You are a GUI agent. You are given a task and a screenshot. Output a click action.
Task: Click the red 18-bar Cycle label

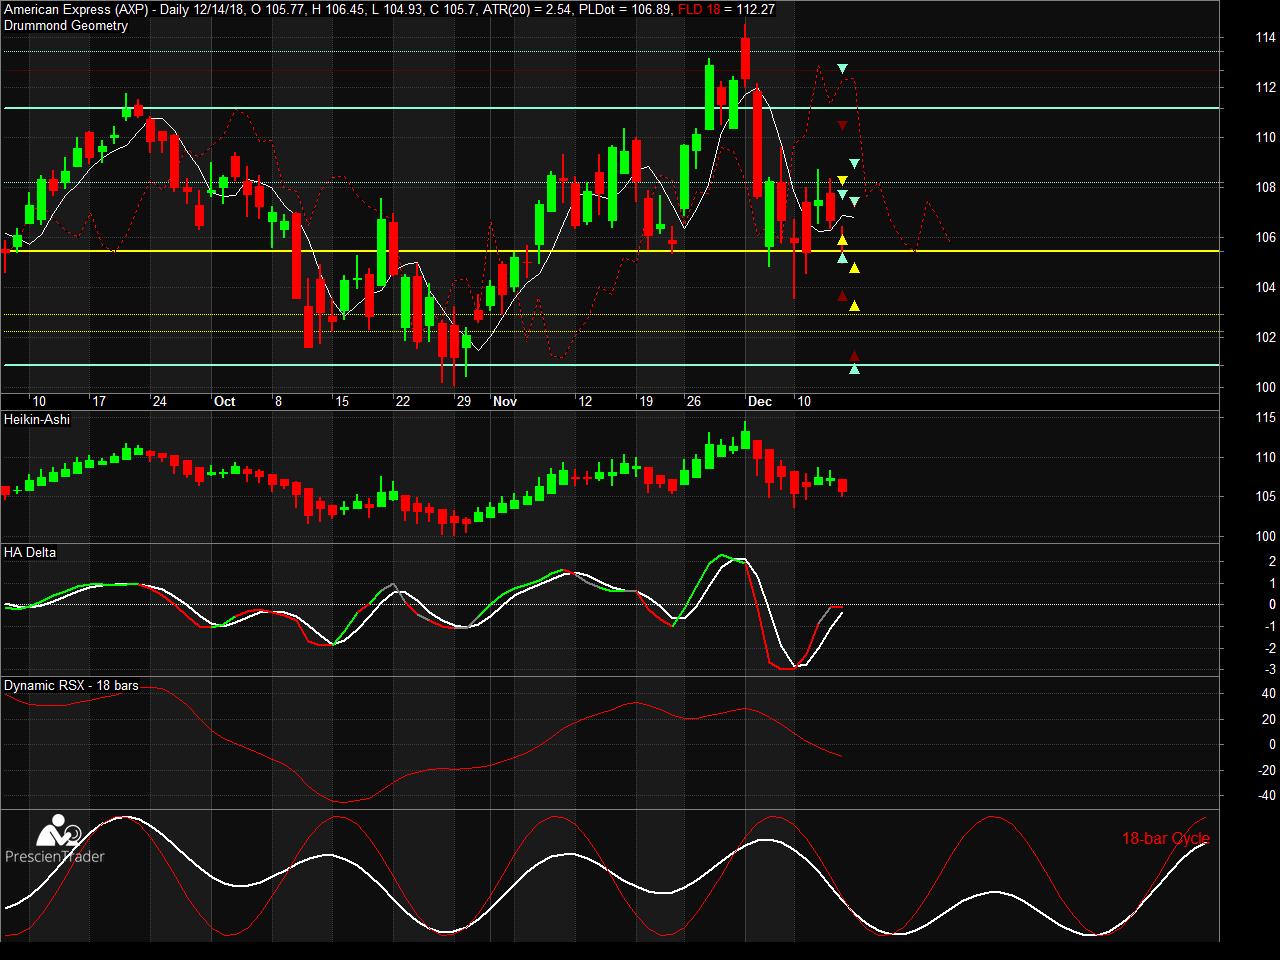pos(1166,838)
